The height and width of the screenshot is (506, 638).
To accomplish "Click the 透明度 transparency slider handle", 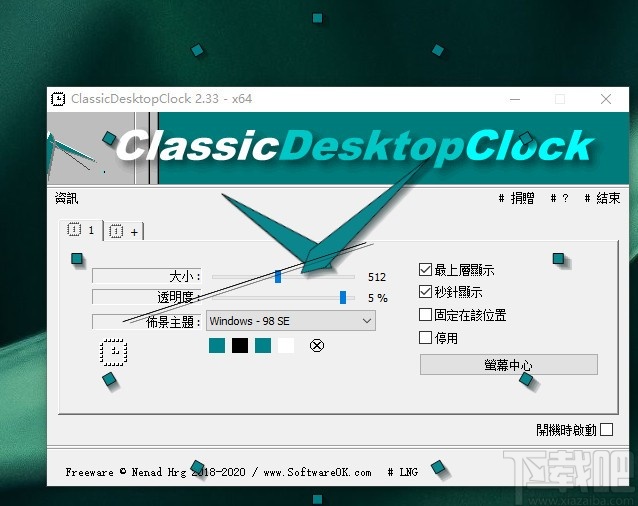I will pyautogui.click(x=343, y=297).
